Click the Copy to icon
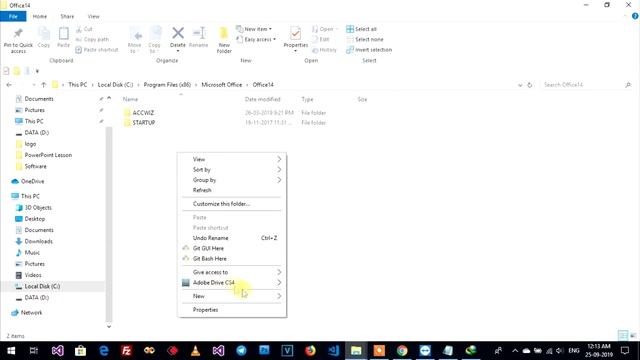 coord(155,34)
